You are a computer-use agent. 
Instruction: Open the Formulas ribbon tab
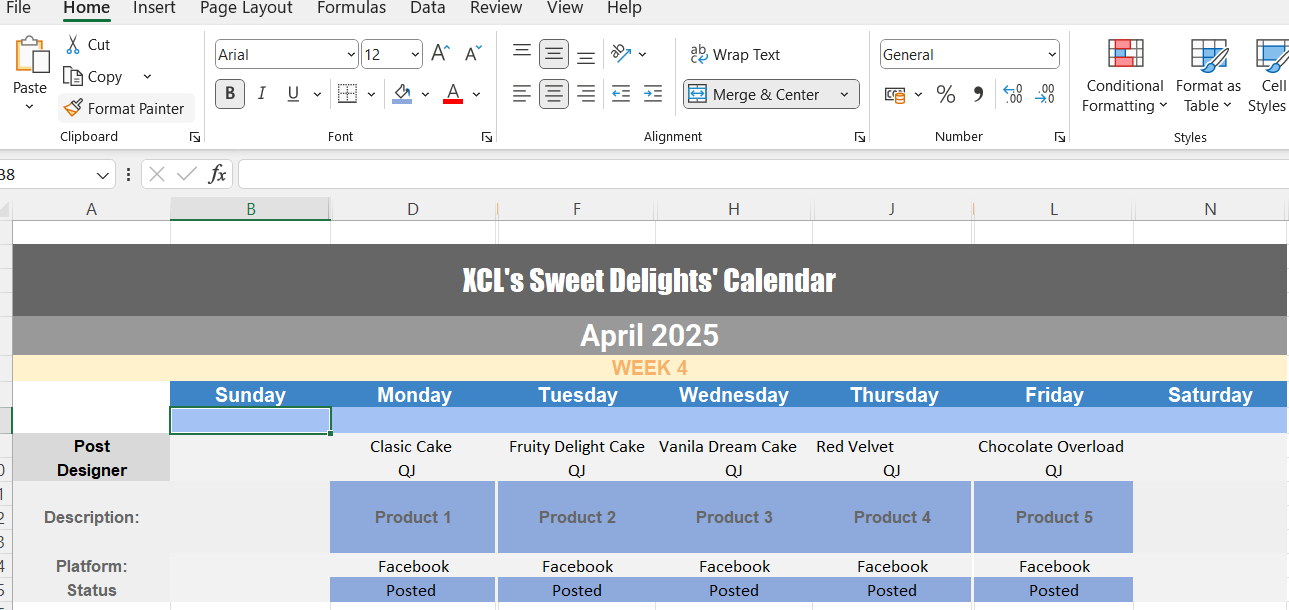tap(351, 8)
